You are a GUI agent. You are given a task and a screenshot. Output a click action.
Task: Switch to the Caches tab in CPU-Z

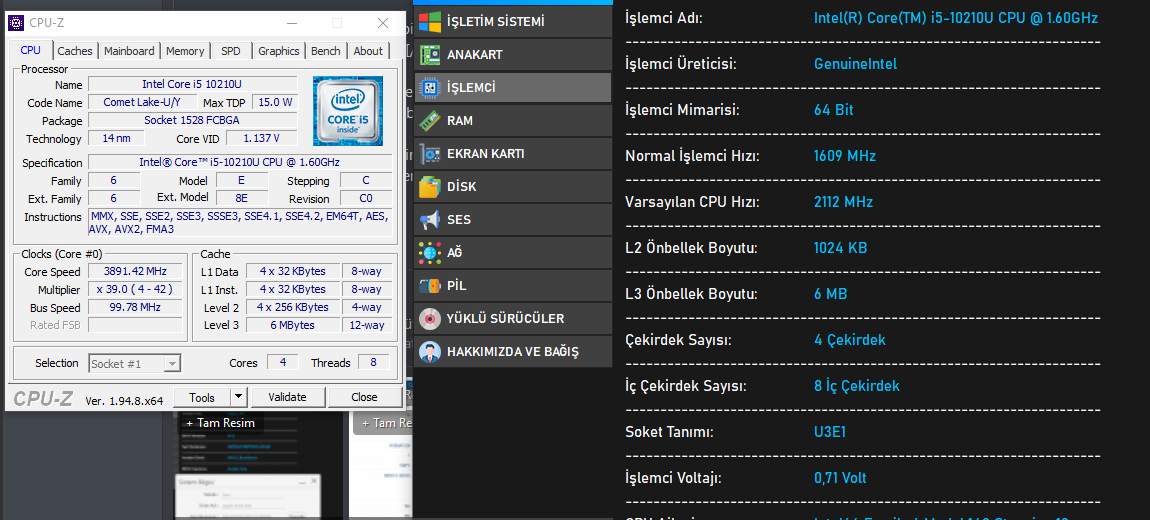75,51
